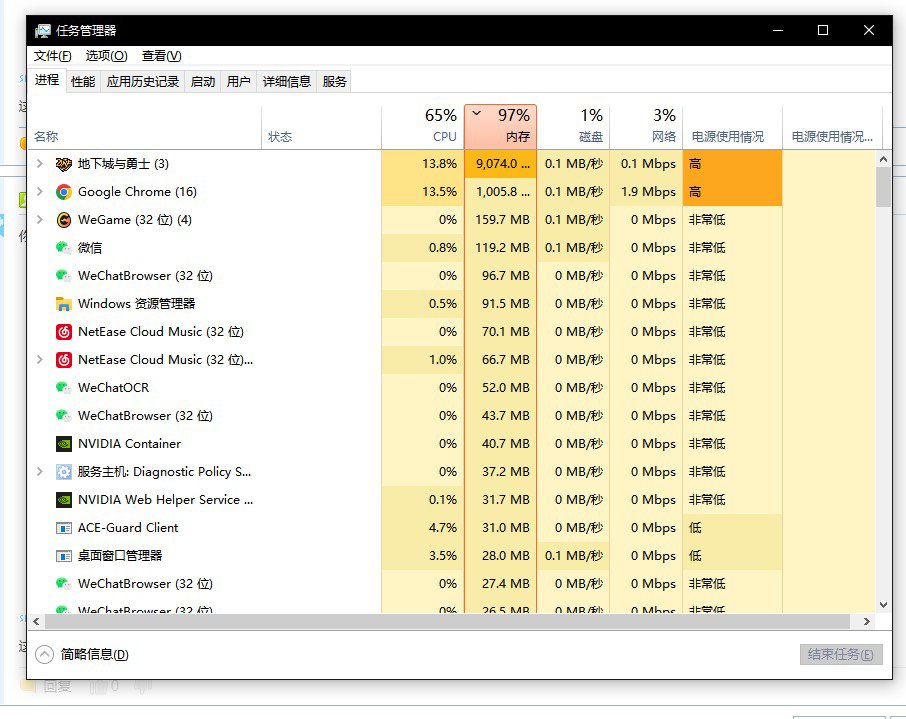Select the NVIDIA Container icon
The image size is (906, 719).
pos(64,444)
